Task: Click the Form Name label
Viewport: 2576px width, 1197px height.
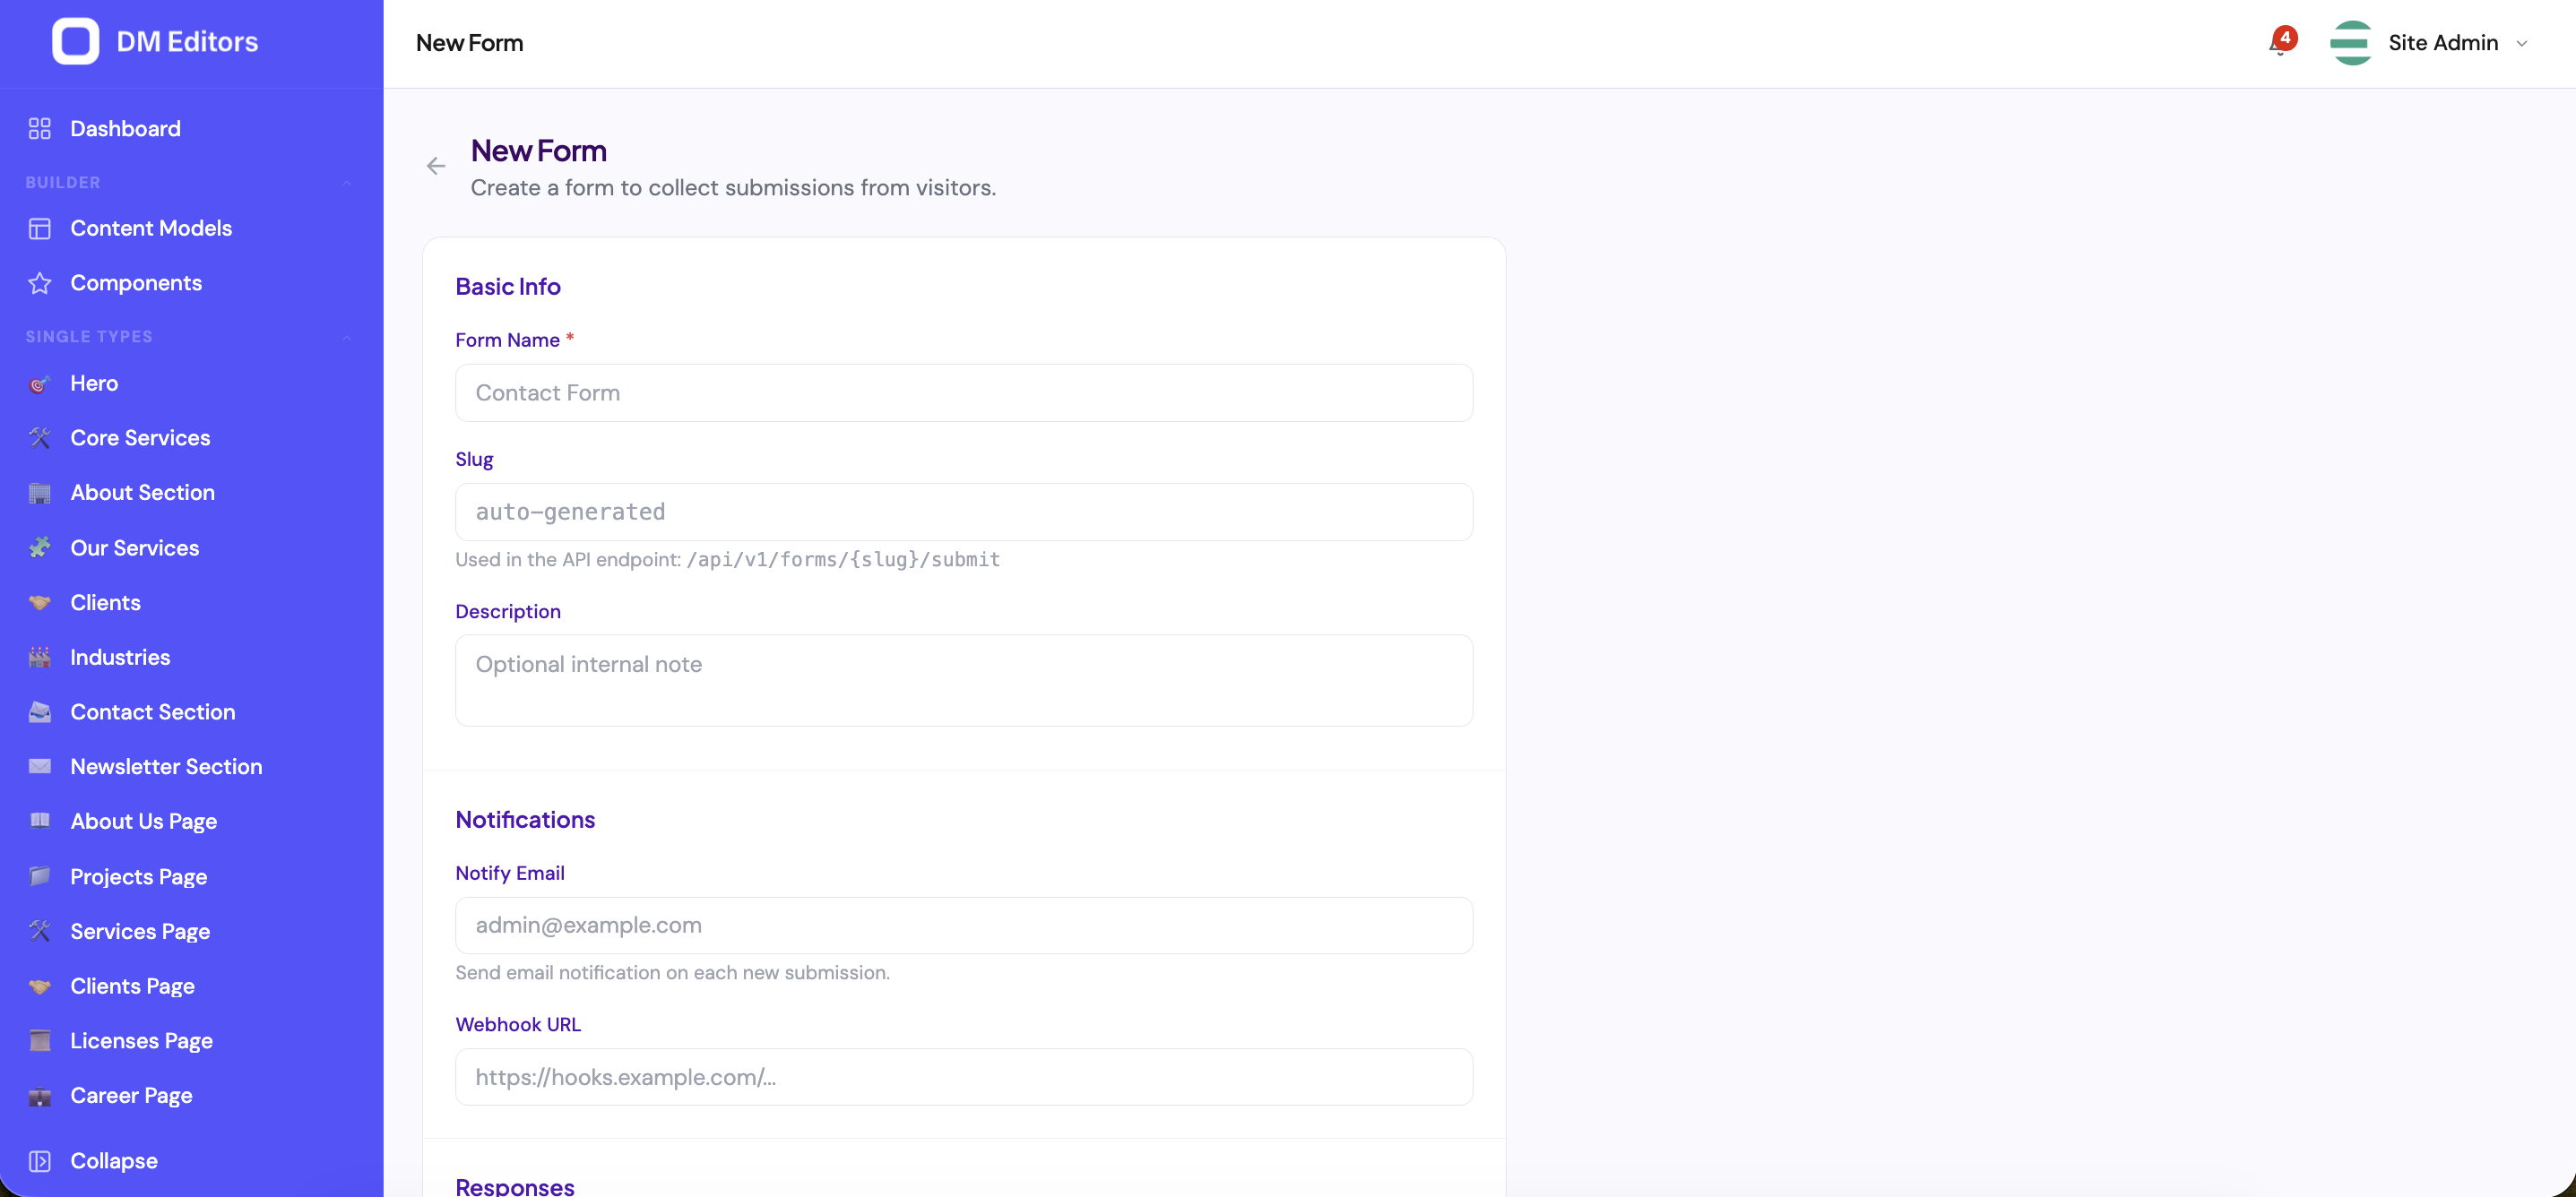Action: (x=507, y=340)
